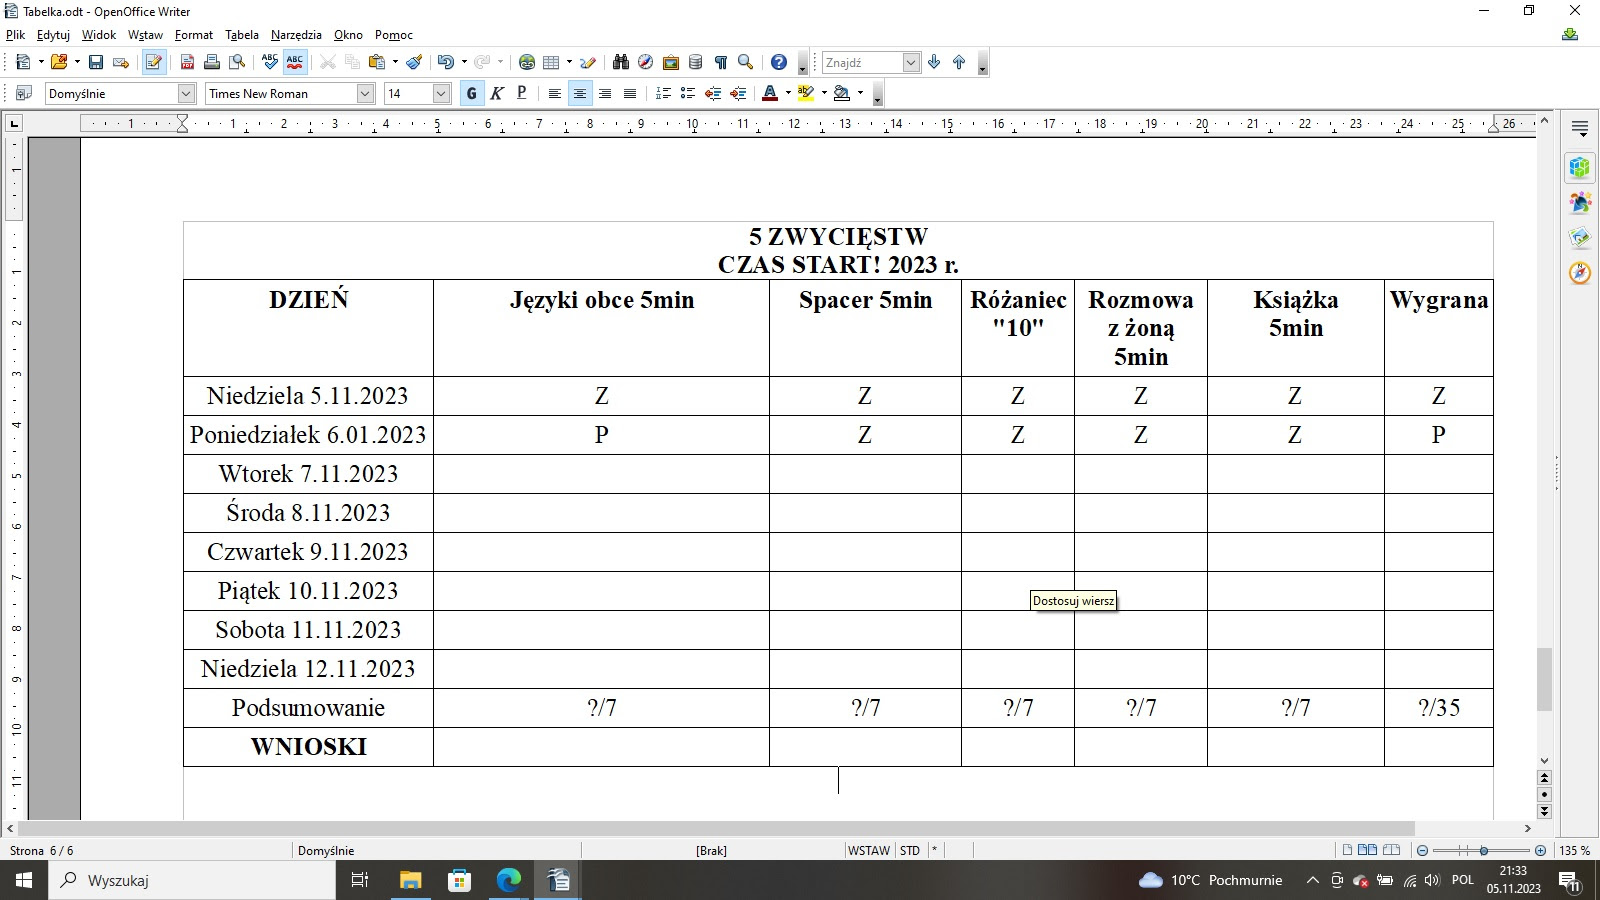Open OpenOffice Help question mark icon
This screenshot has height=900, width=1600.
(x=779, y=62)
